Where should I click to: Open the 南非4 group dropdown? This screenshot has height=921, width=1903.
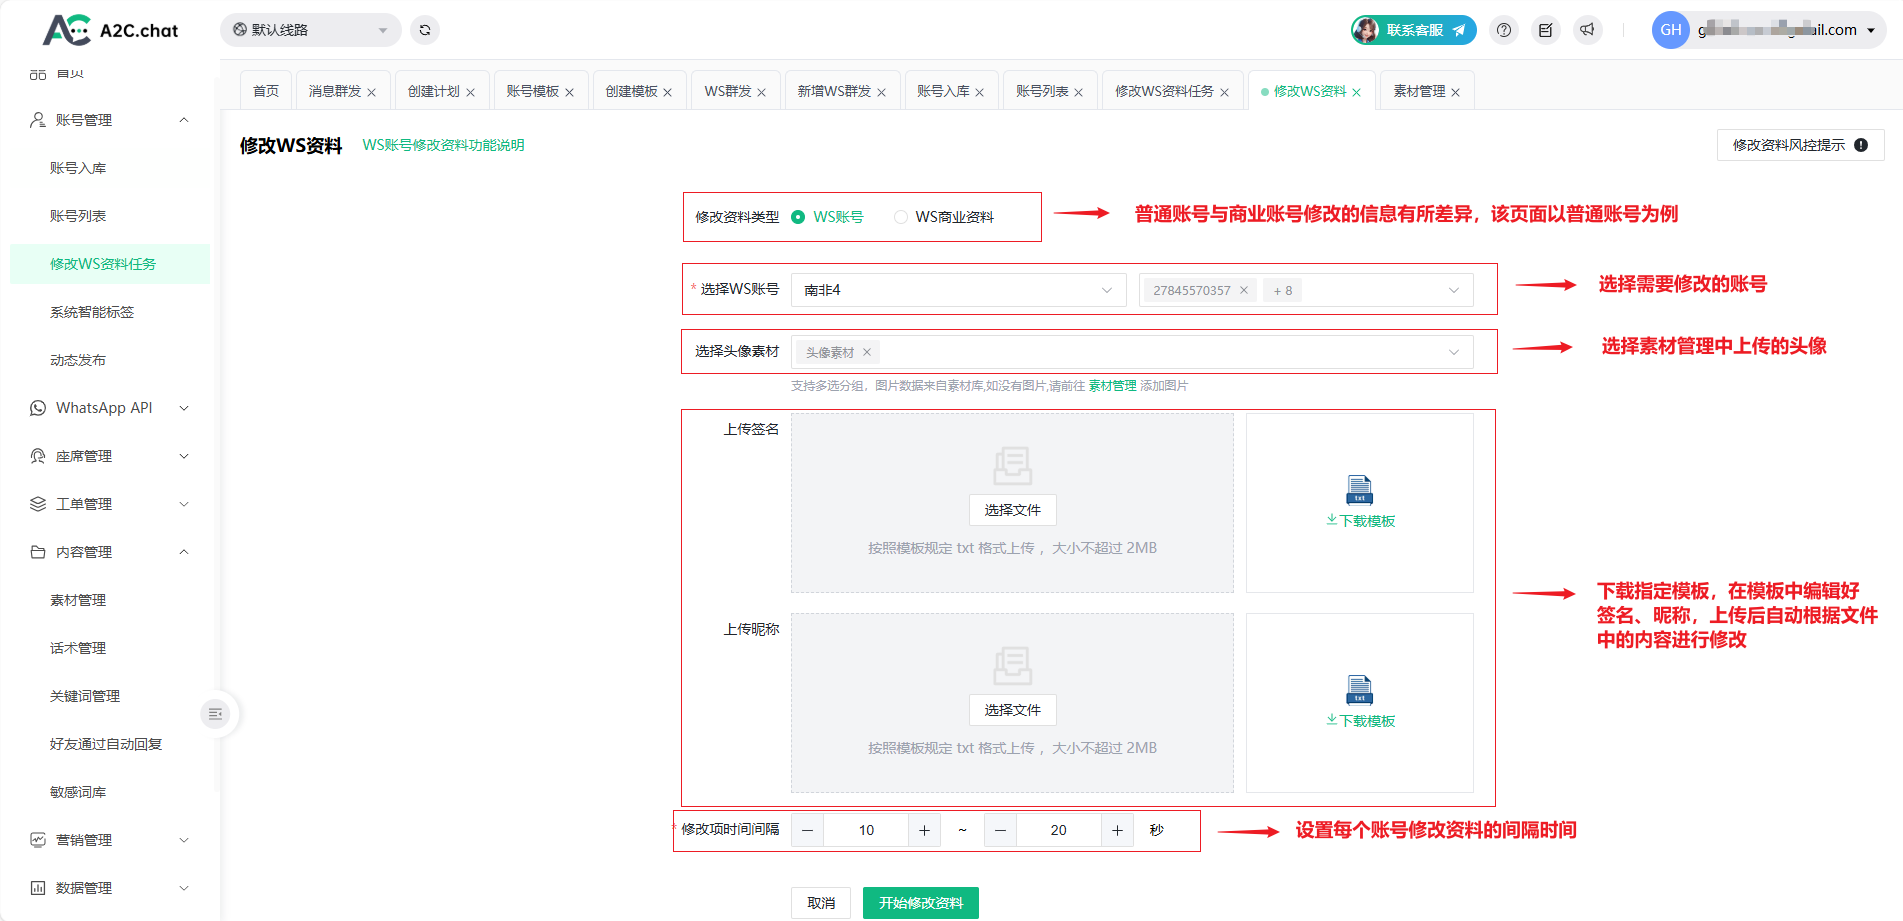tap(957, 290)
